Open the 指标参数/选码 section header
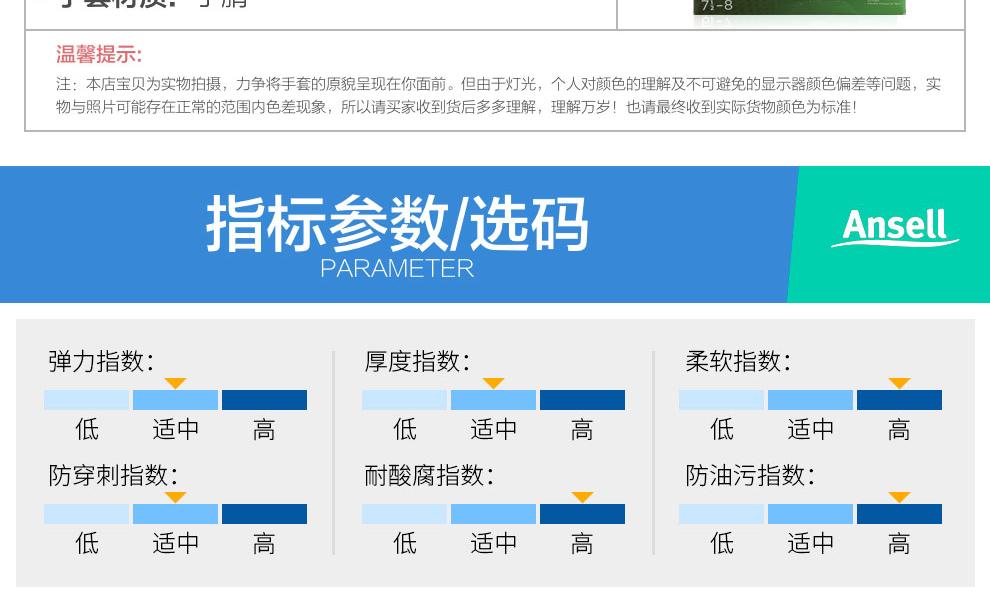 (x=397, y=225)
